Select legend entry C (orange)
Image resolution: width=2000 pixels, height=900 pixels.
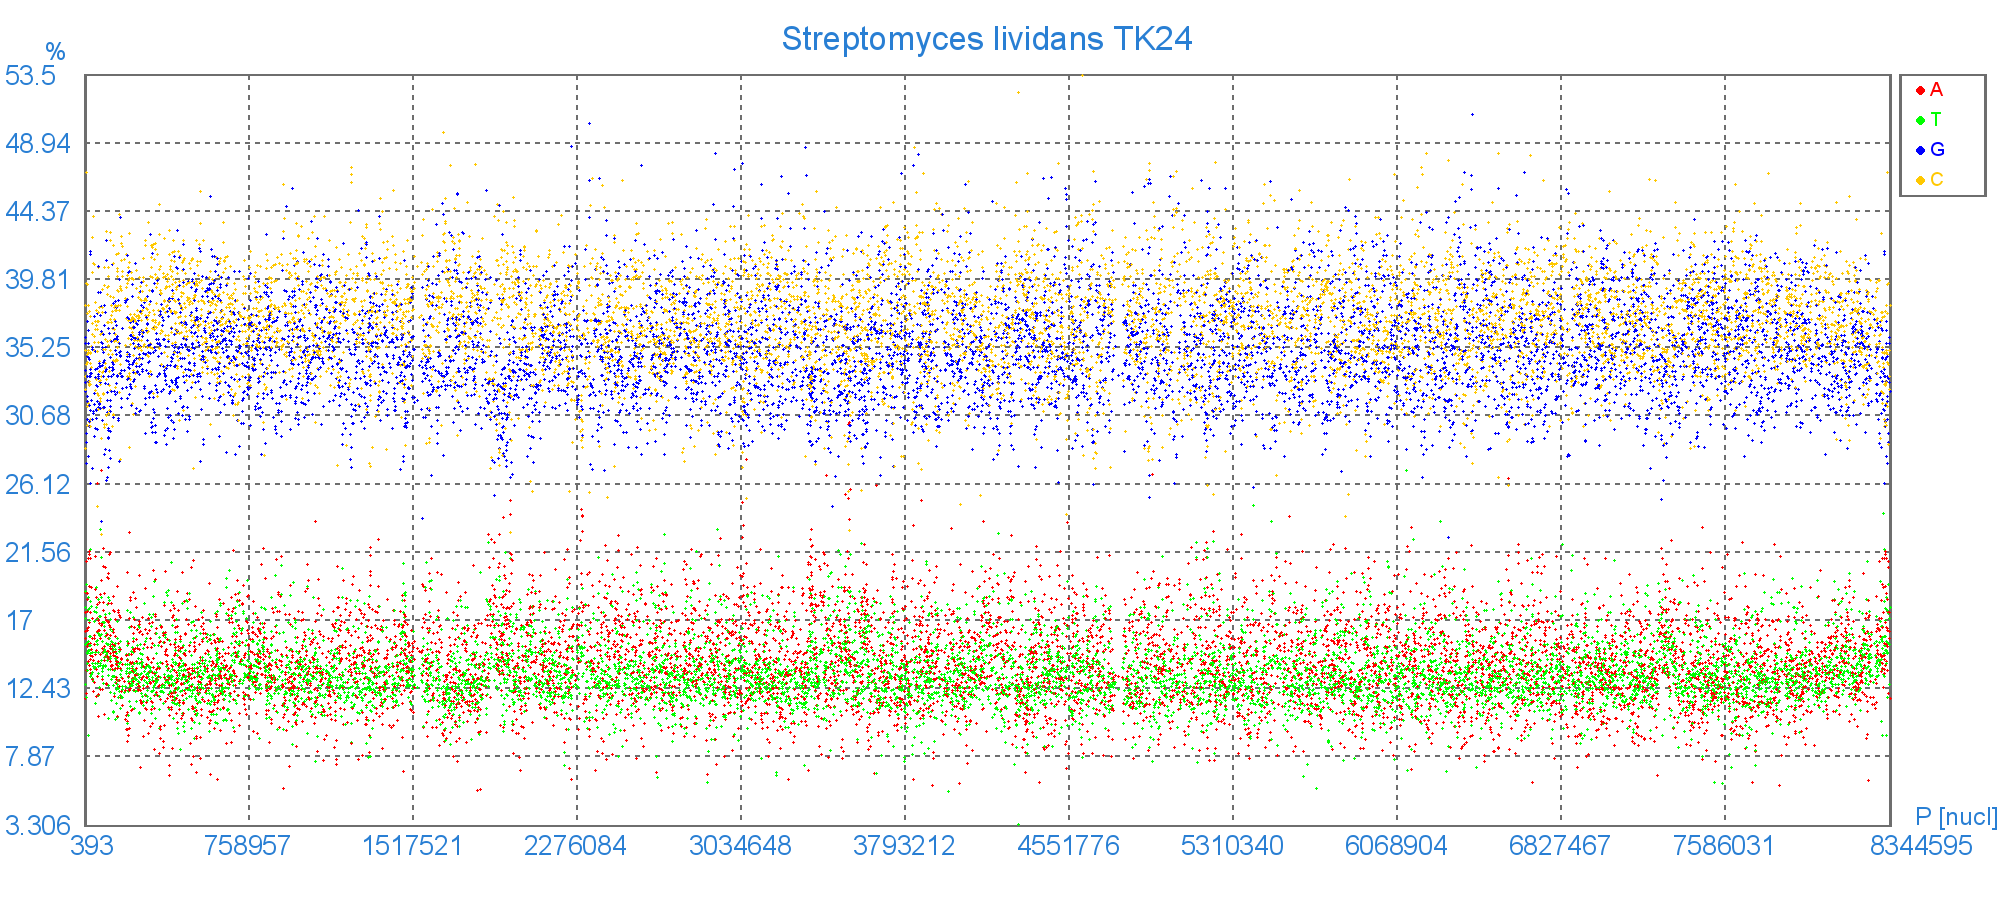coord(1930,180)
